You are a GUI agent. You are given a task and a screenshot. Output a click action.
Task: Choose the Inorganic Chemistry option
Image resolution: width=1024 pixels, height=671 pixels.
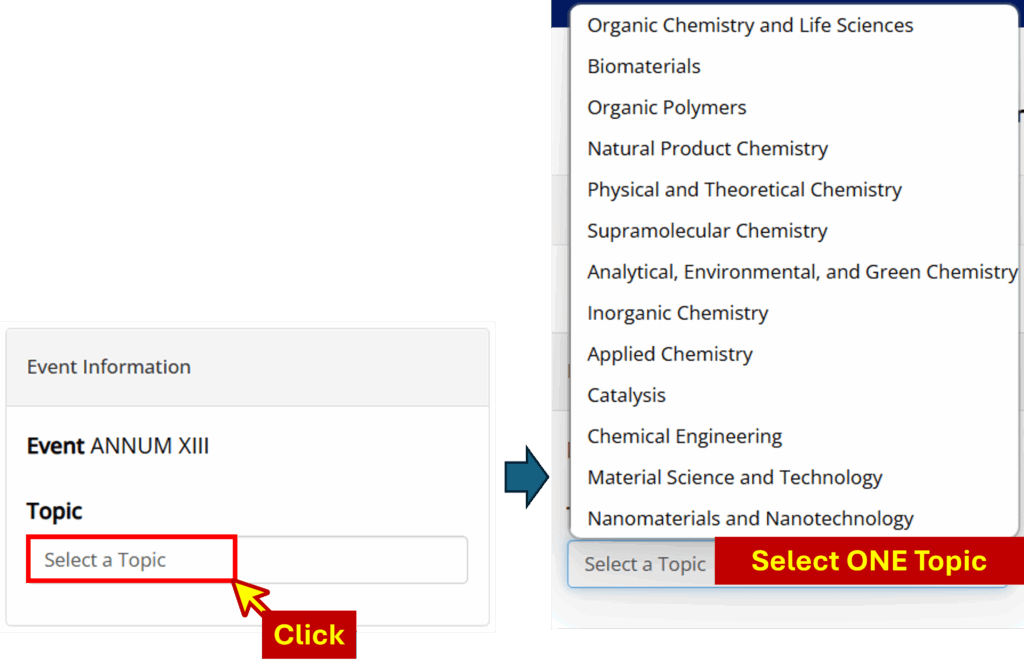678,313
